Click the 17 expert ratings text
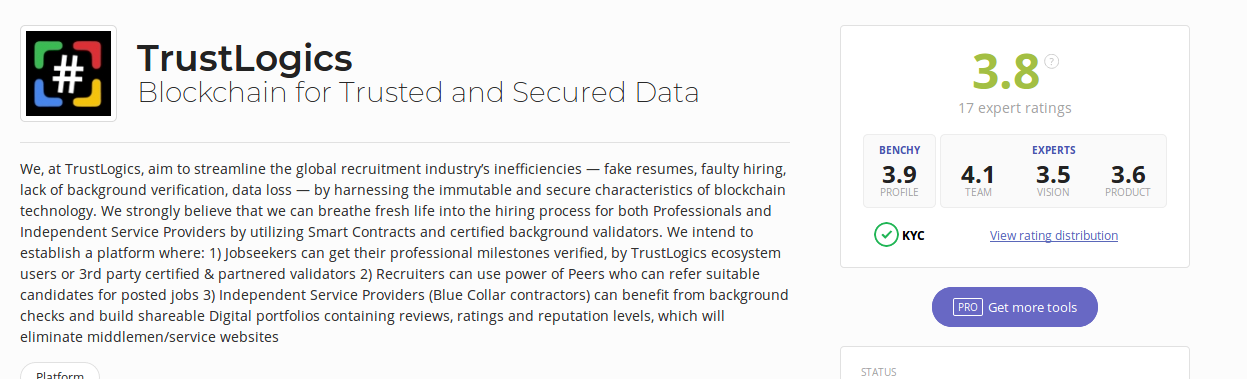 click(x=1014, y=108)
